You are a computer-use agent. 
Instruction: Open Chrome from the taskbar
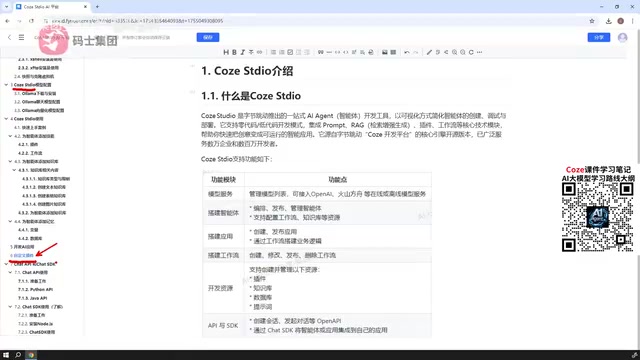[x=31, y=355]
